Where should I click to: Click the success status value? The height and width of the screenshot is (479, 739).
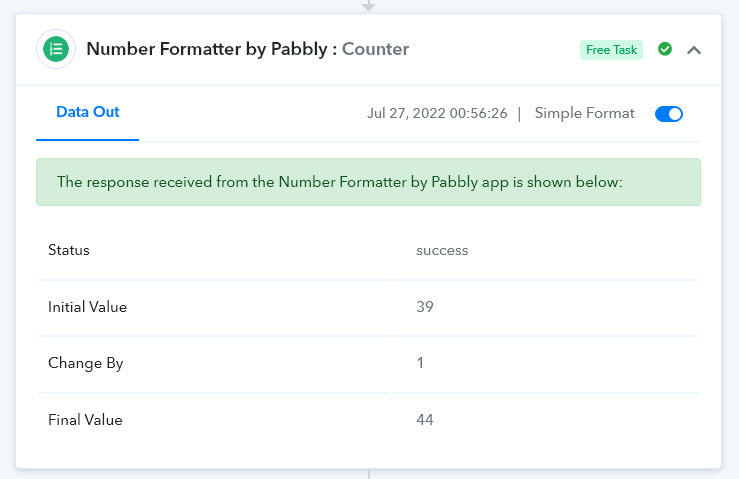[442, 250]
